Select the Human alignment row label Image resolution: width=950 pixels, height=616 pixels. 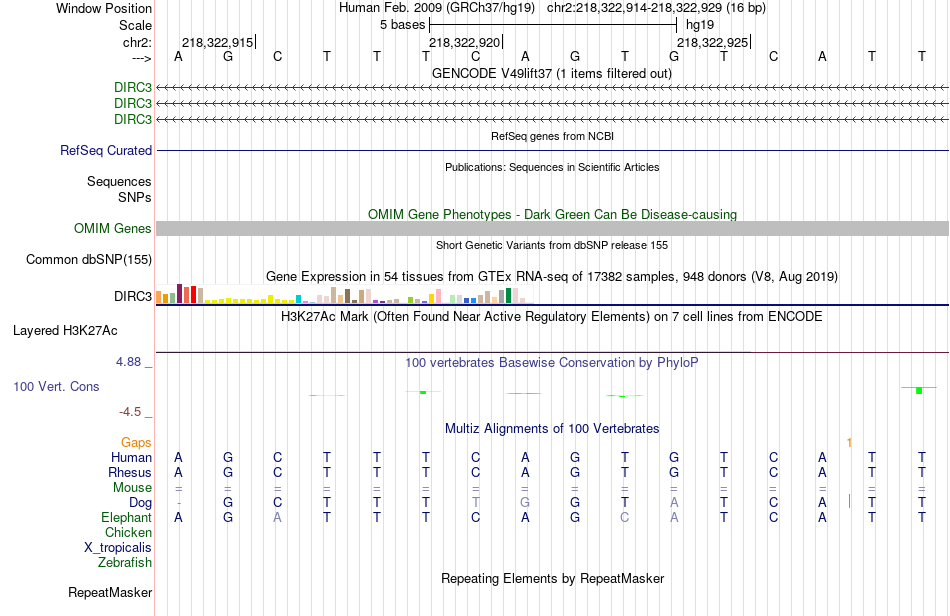[x=131, y=457]
